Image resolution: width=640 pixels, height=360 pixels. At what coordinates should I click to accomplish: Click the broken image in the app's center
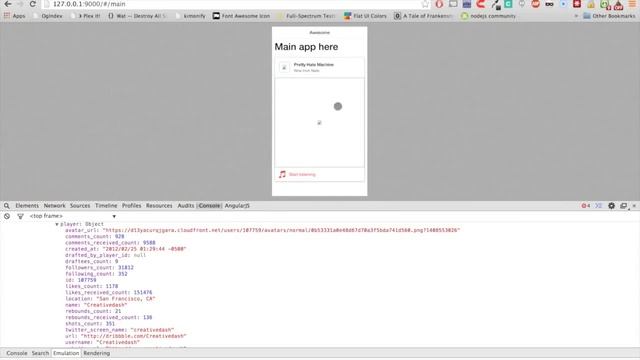pyautogui.click(x=319, y=122)
